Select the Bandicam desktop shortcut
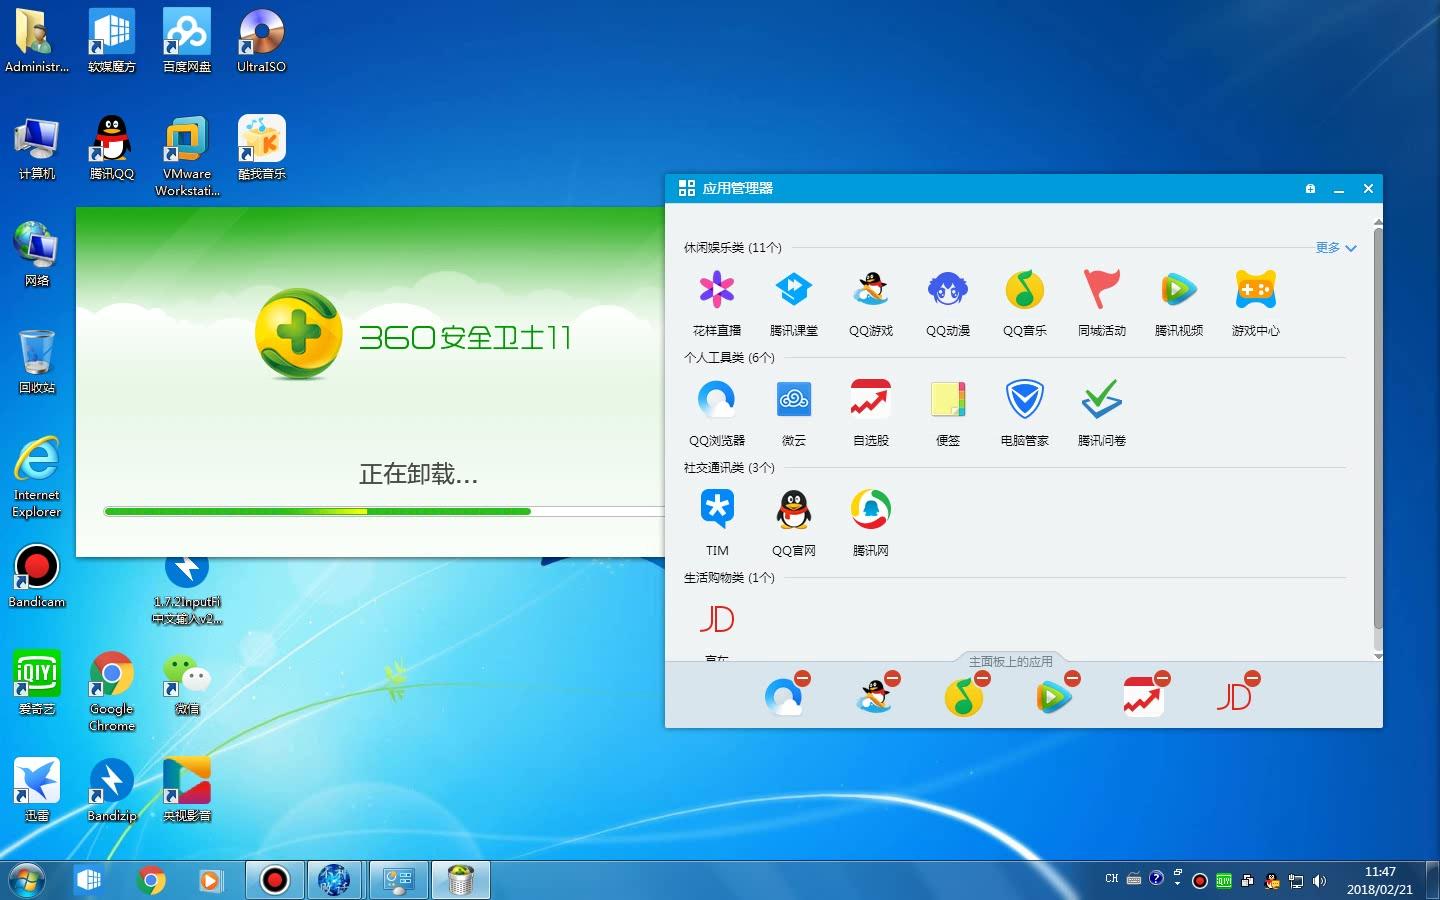The width and height of the screenshot is (1440, 900). pyautogui.click(x=37, y=576)
